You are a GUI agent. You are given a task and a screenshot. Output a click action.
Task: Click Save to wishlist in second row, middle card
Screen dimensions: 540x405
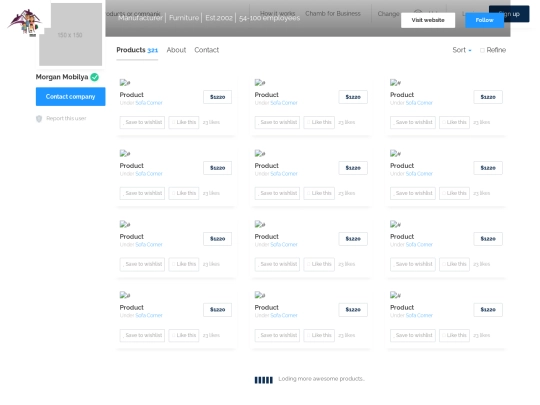pyautogui.click(x=277, y=193)
